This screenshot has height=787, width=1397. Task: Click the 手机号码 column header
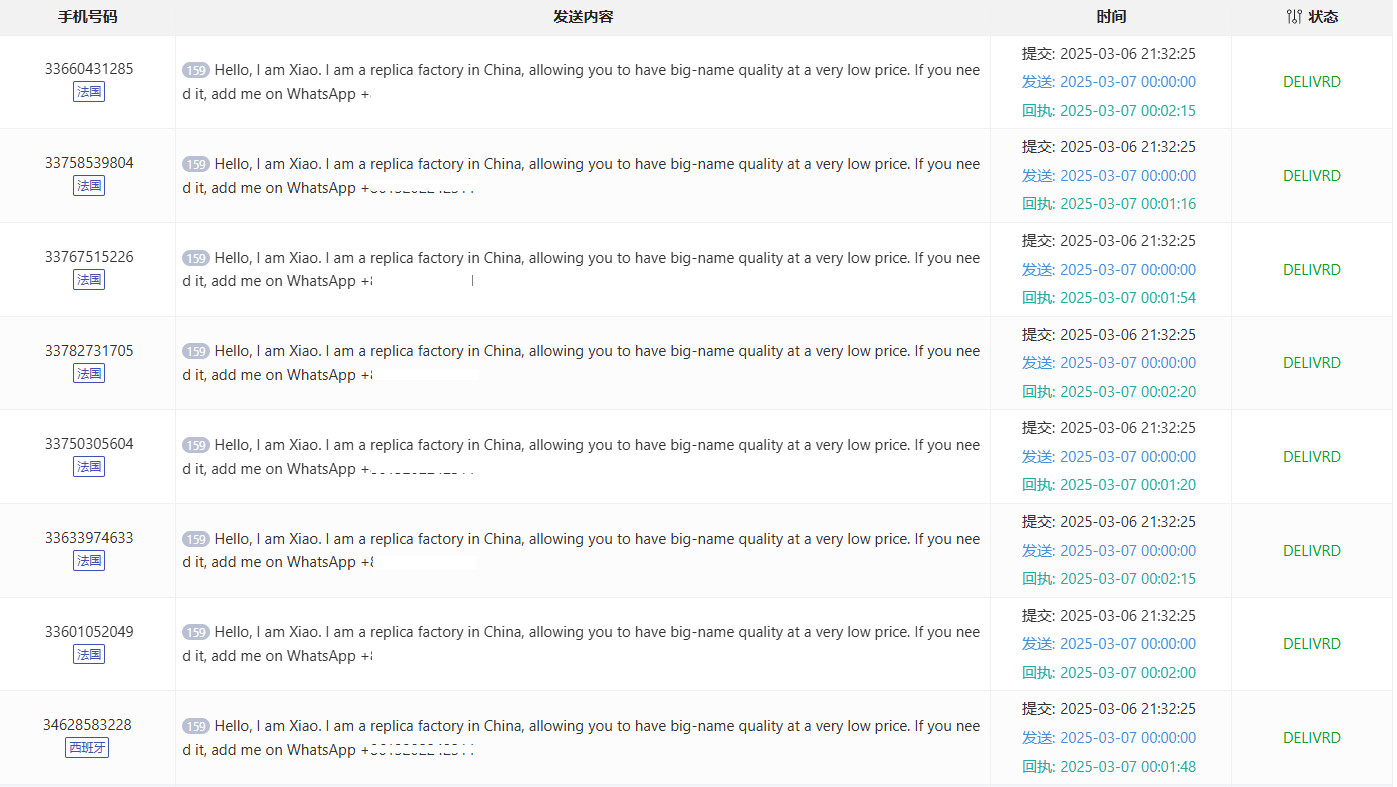(x=87, y=17)
